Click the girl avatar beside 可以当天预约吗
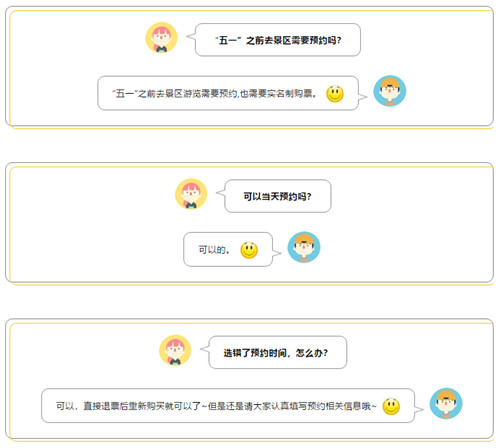This screenshot has width=500, height=448. tap(191, 194)
